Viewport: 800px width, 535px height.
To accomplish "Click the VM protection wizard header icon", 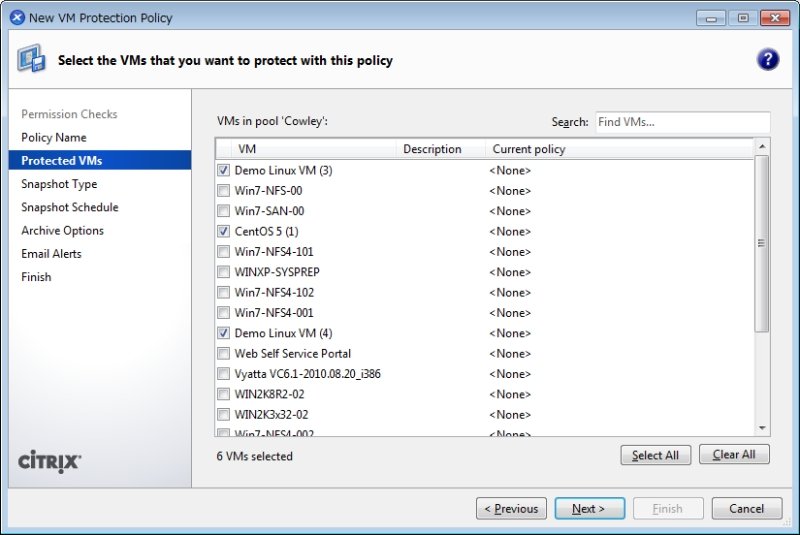I will pos(31,58).
